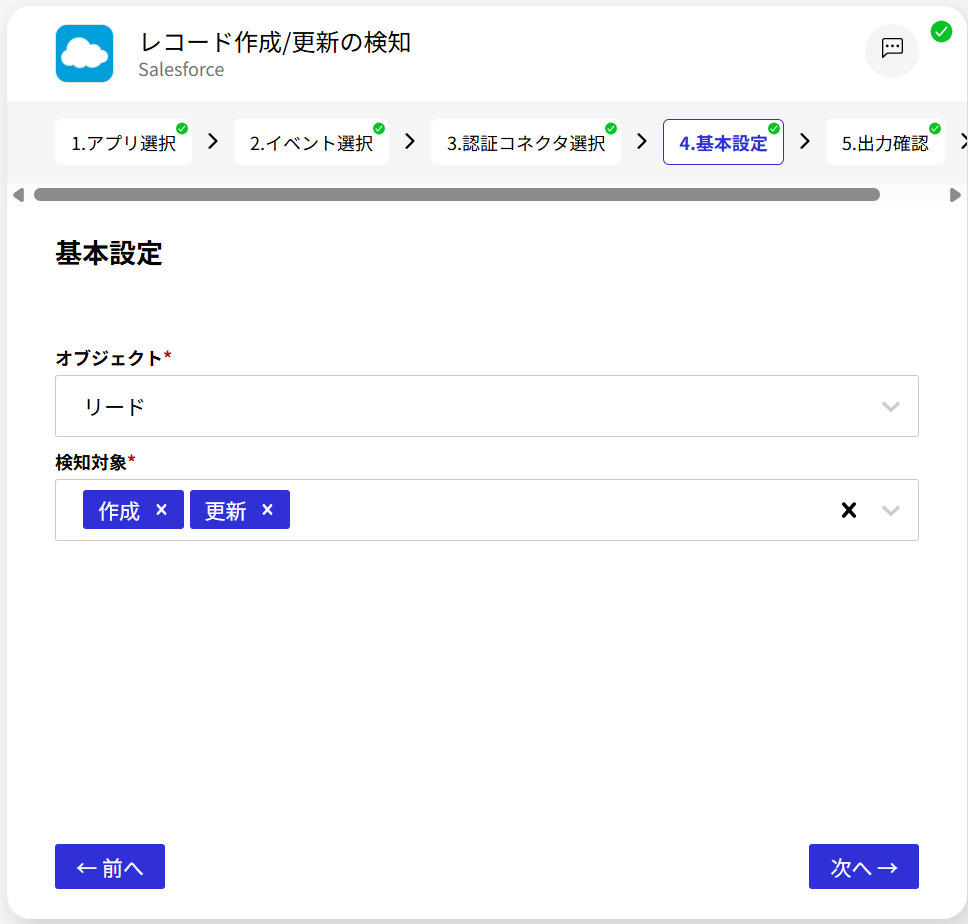Viewport: 968px width, 924px height.
Task: Click the horizontal step scrollbar thumb
Action: tap(456, 195)
